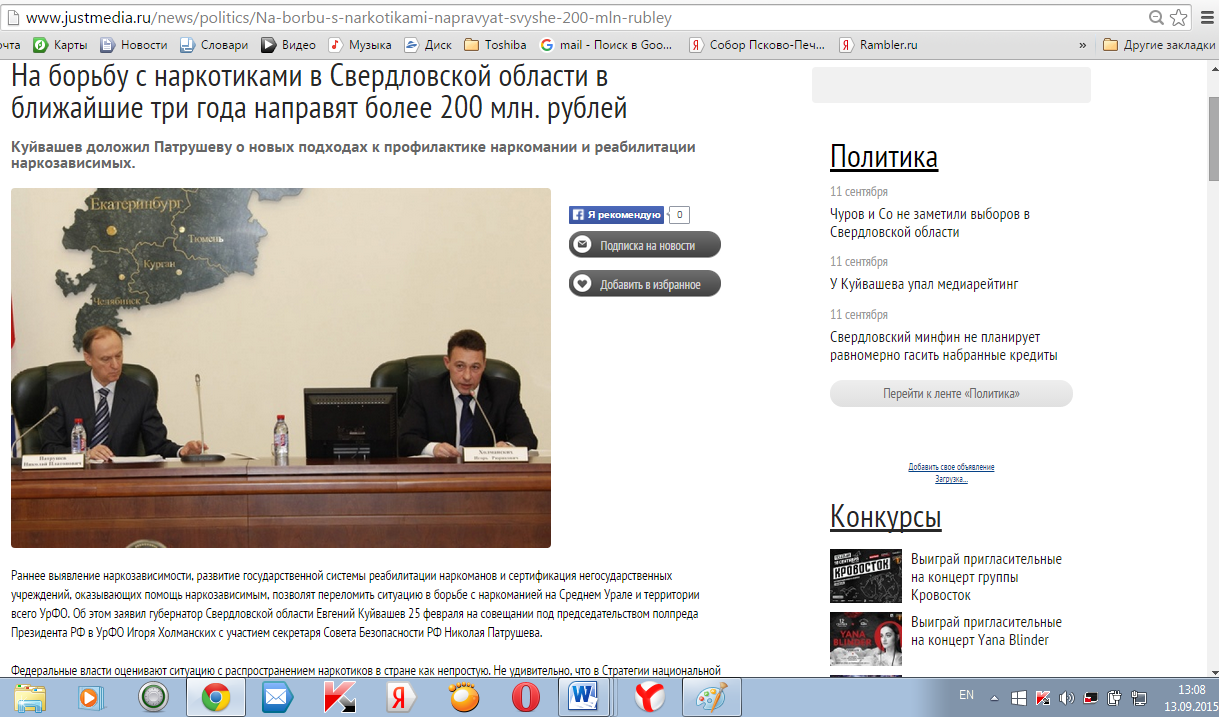
Task: Open the mail - Поиск в Goo... bookmark
Action: [x=608, y=45]
